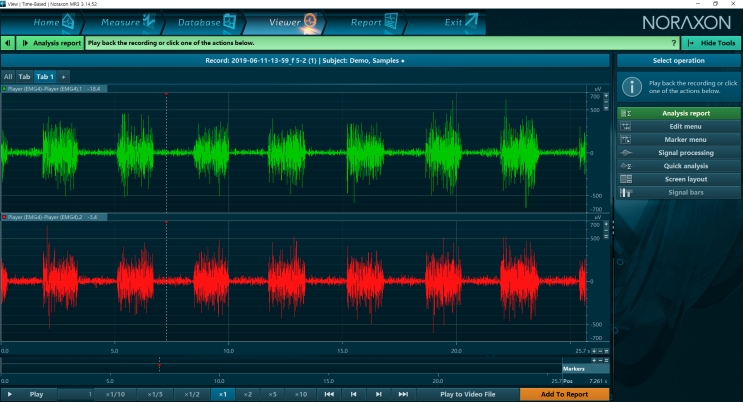Click the Signal processing icon
Image resolution: width=743 pixels, height=402 pixels.
(626, 153)
